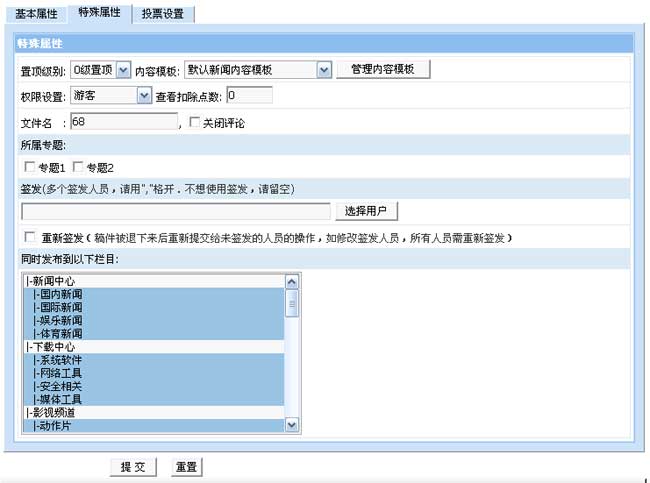Click the 选择用户 button

pos(371,211)
